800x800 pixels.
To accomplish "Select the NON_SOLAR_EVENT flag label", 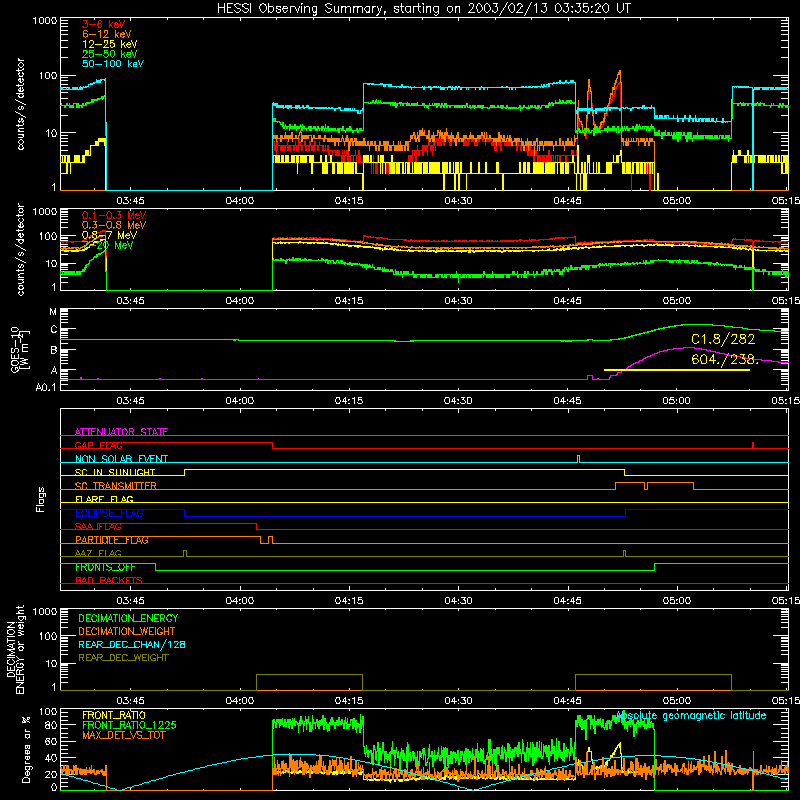I will point(121,459).
